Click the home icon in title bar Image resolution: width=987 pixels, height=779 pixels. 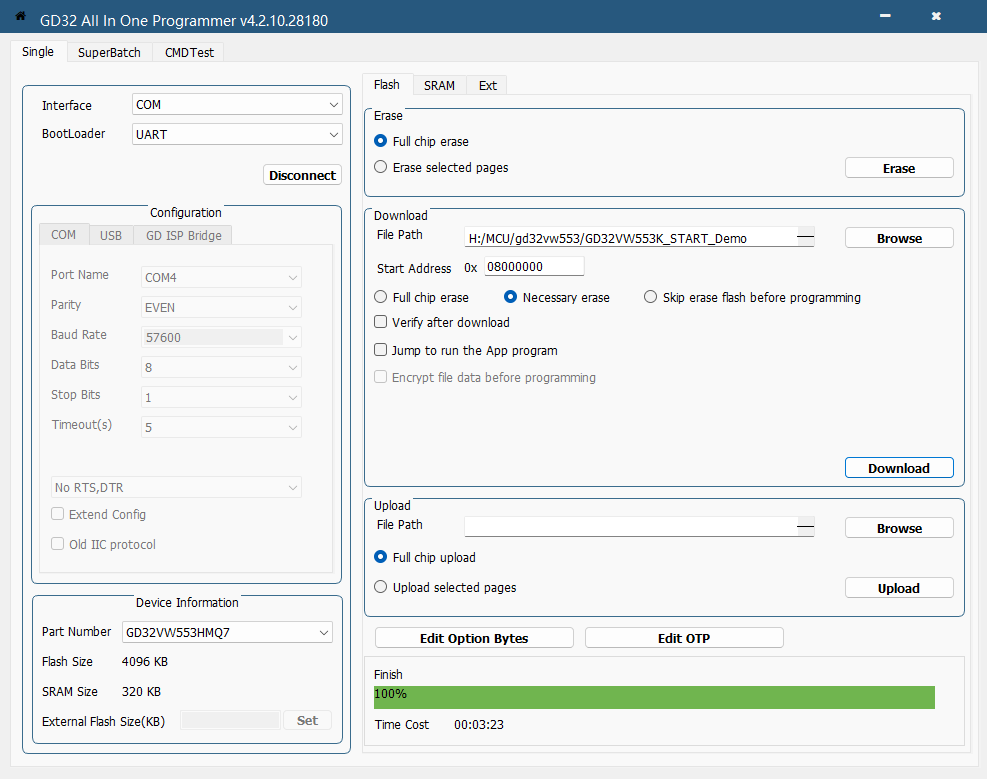point(20,17)
